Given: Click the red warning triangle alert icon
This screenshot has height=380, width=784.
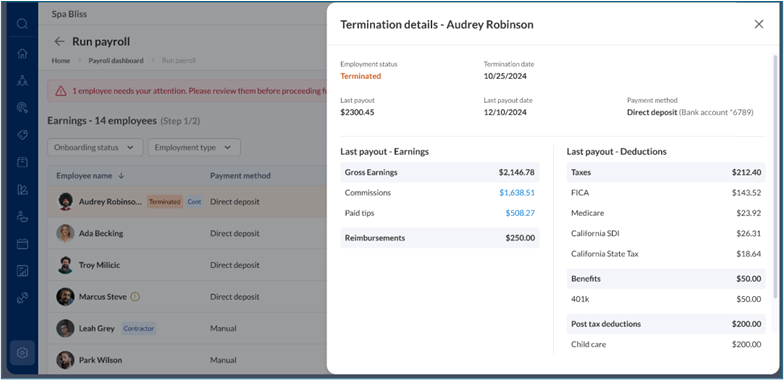Looking at the screenshot, I should point(60,91).
